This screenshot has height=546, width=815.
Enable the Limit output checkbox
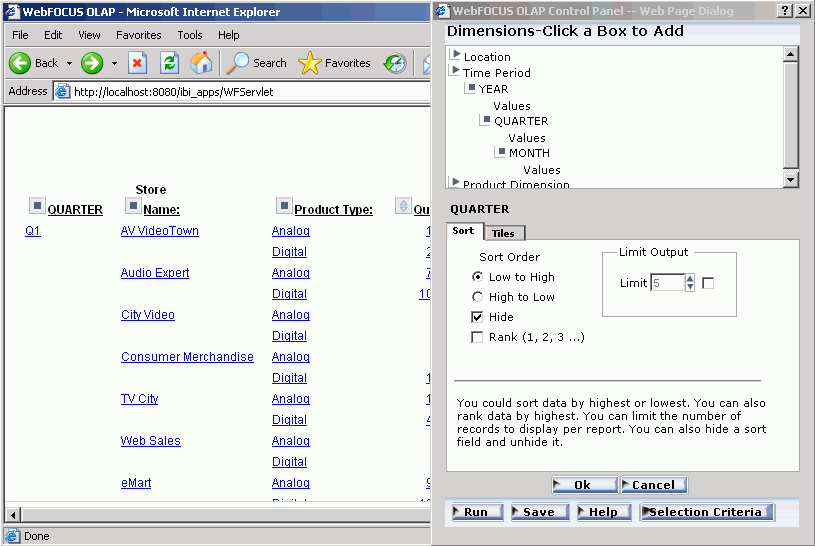[x=708, y=283]
